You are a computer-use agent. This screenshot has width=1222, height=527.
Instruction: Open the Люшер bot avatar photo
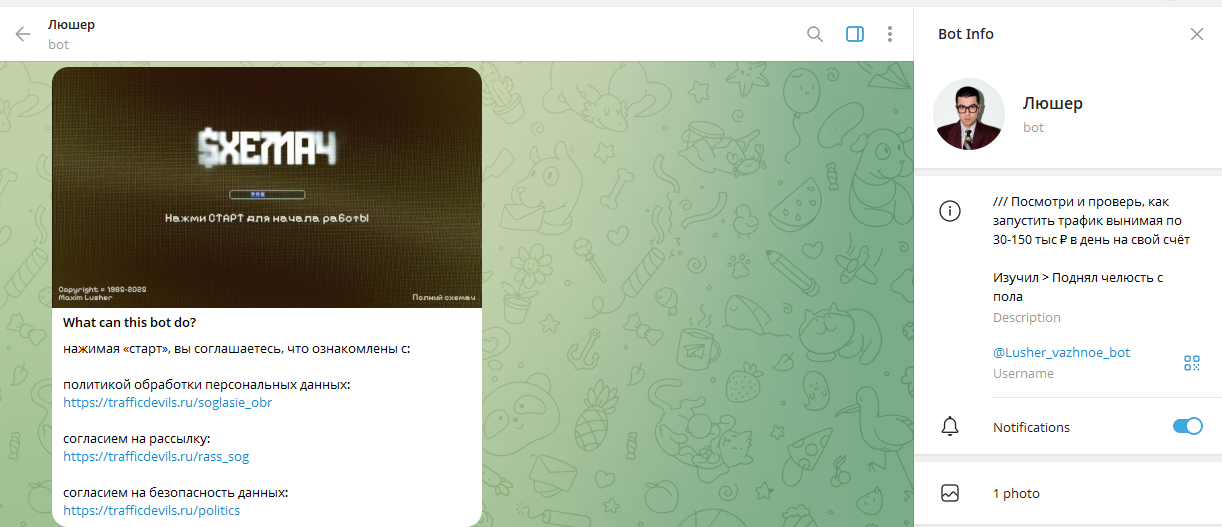968,114
